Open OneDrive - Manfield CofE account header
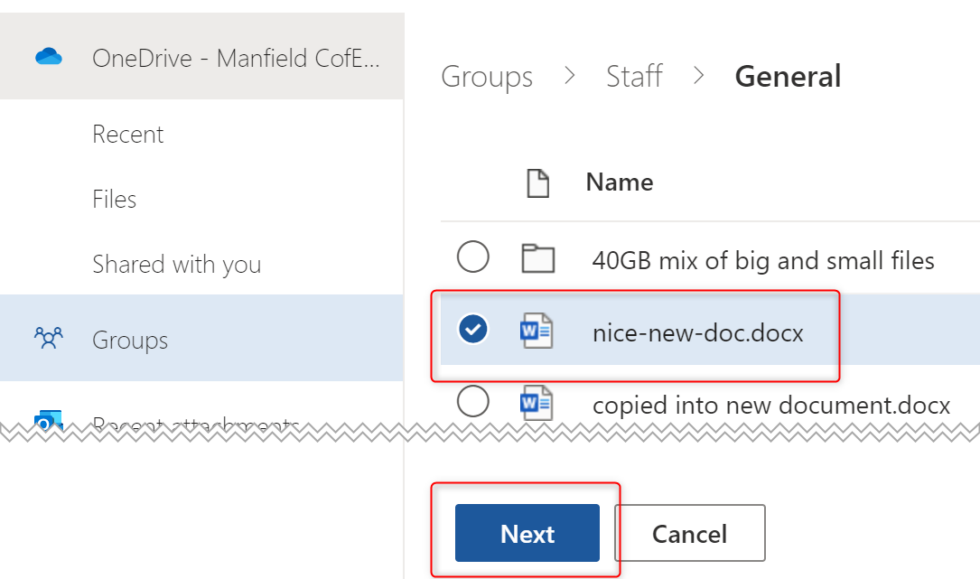 [x=237, y=58]
